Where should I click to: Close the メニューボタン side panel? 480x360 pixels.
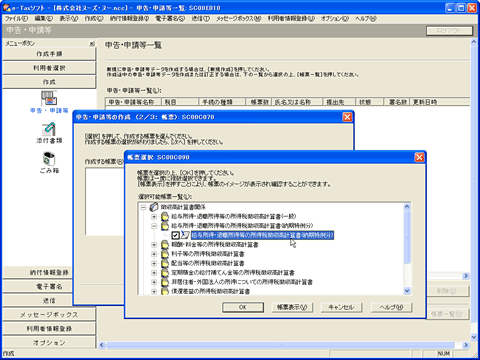pyautogui.click(x=92, y=43)
